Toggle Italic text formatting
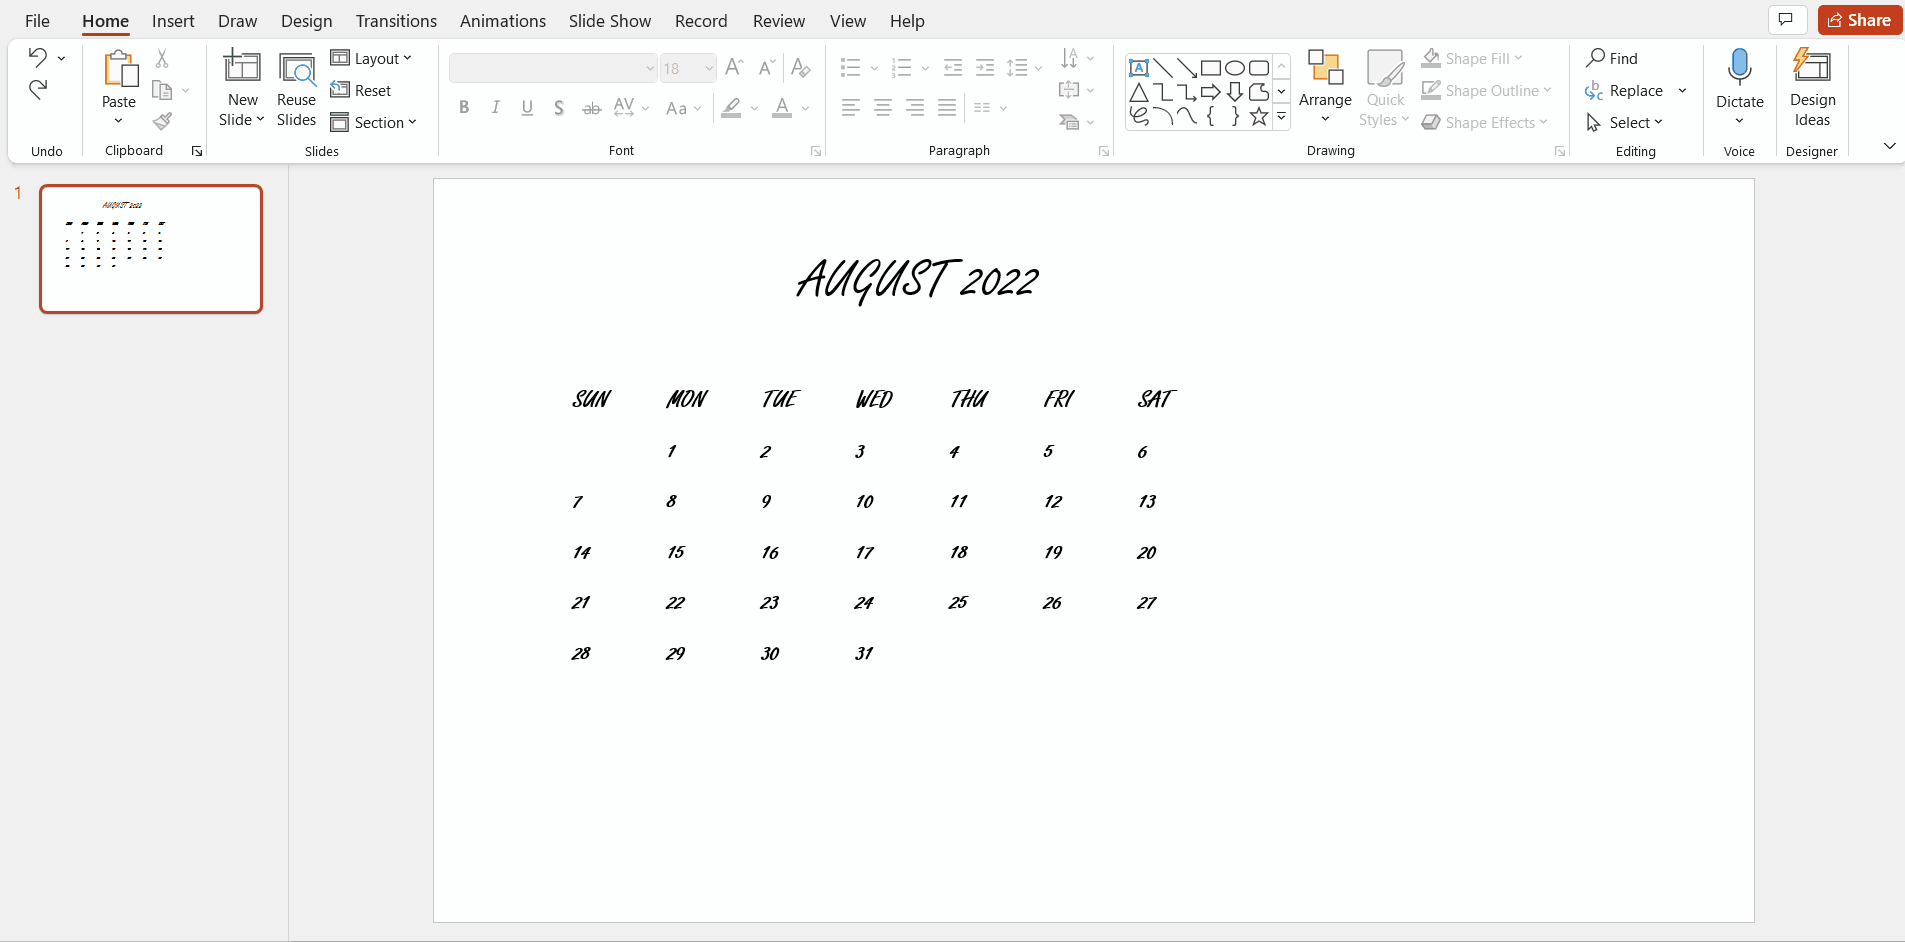The height and width of the screenshot is (942, 1905). click(x=496, y=108)
